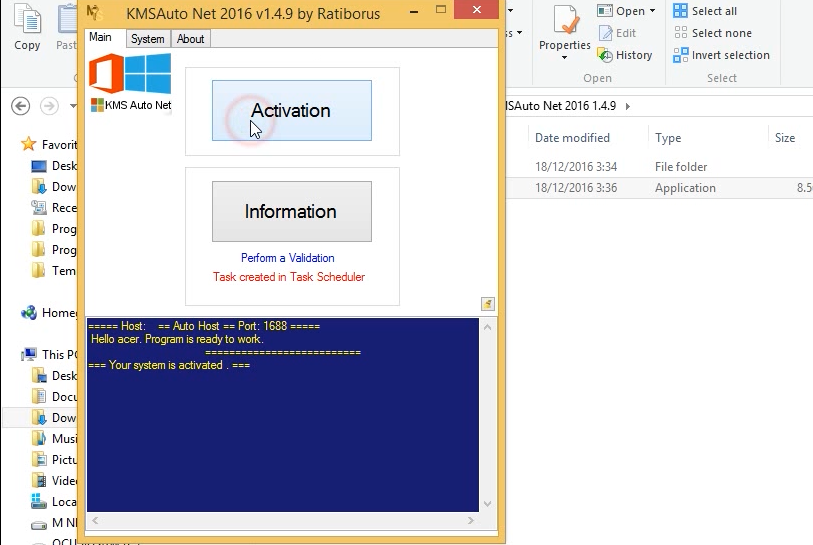Select the Application row dated 18/12/2016 3:36

(x=658, y=188)
